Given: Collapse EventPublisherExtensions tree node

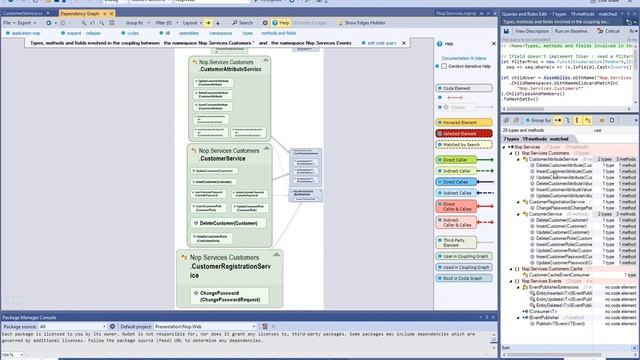Looking at the screenshot, I should click(518, 287).
